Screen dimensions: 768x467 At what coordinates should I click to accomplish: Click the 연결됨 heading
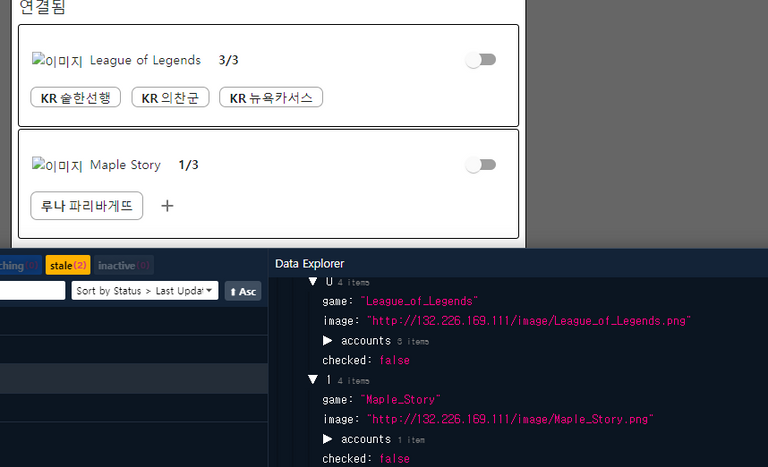[x=42, y=7]
